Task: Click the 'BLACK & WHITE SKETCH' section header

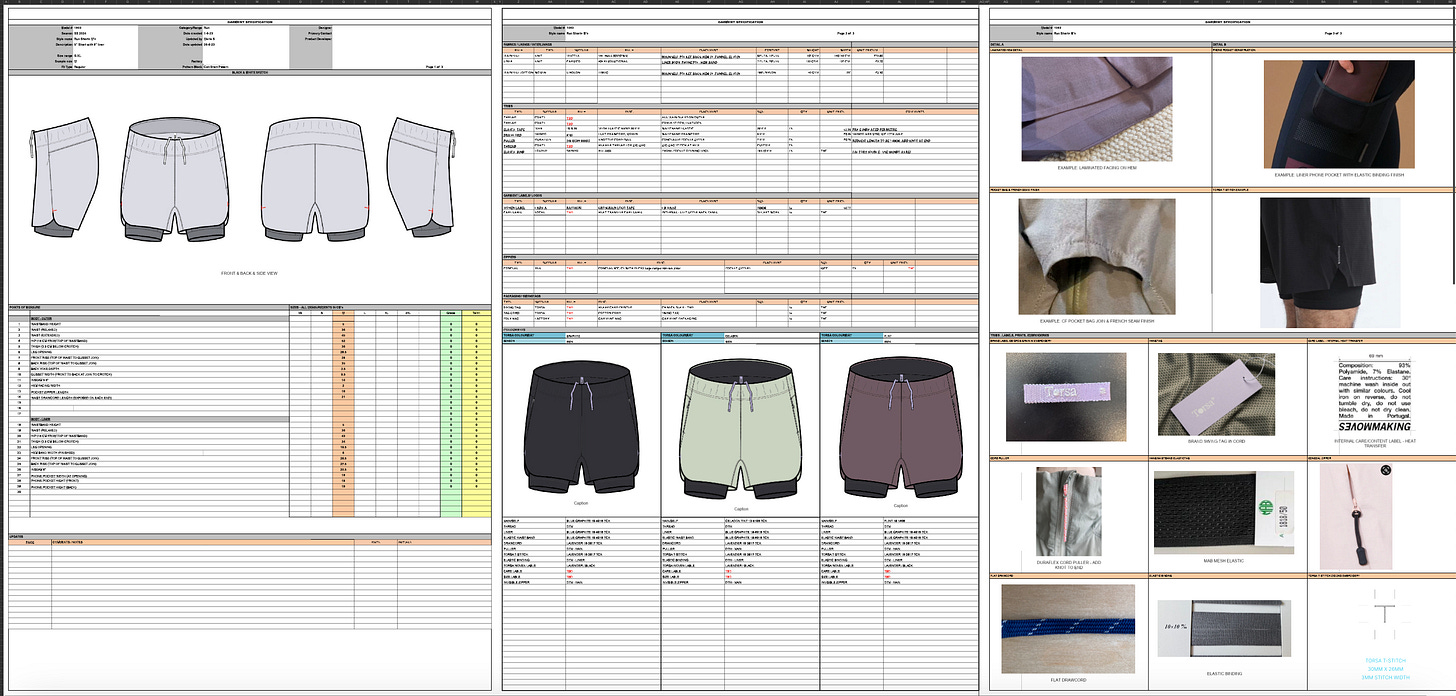Action: coord(250,74)
